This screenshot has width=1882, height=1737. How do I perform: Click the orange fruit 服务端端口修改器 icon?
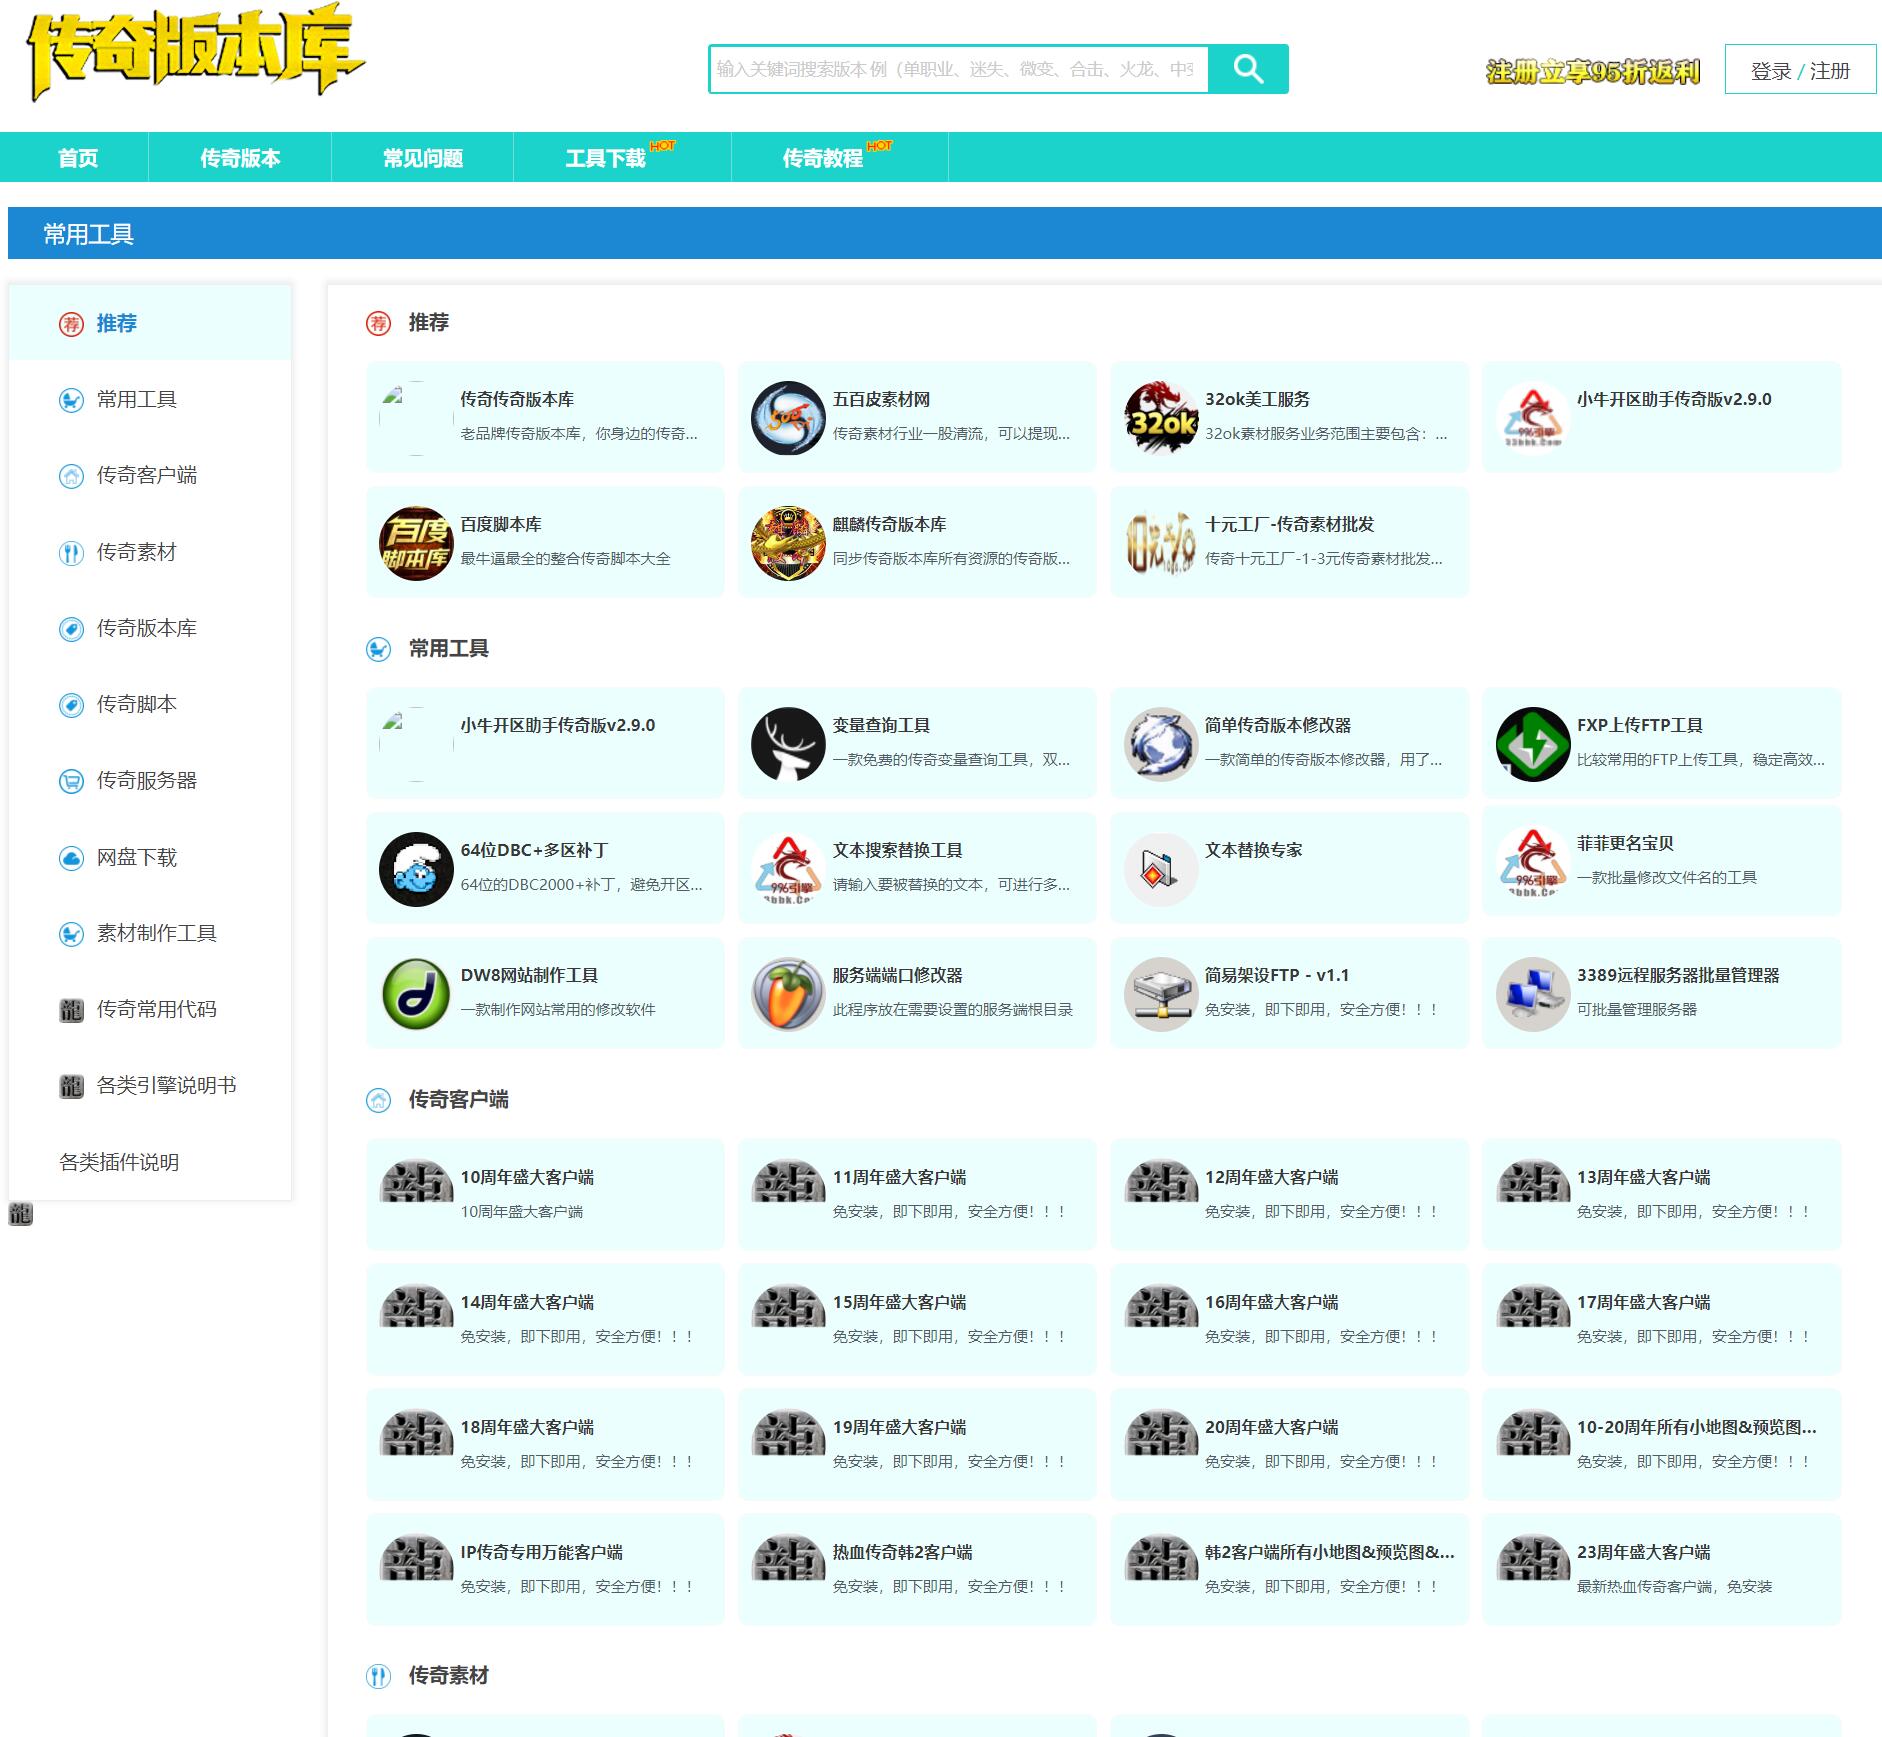point(787,994)
